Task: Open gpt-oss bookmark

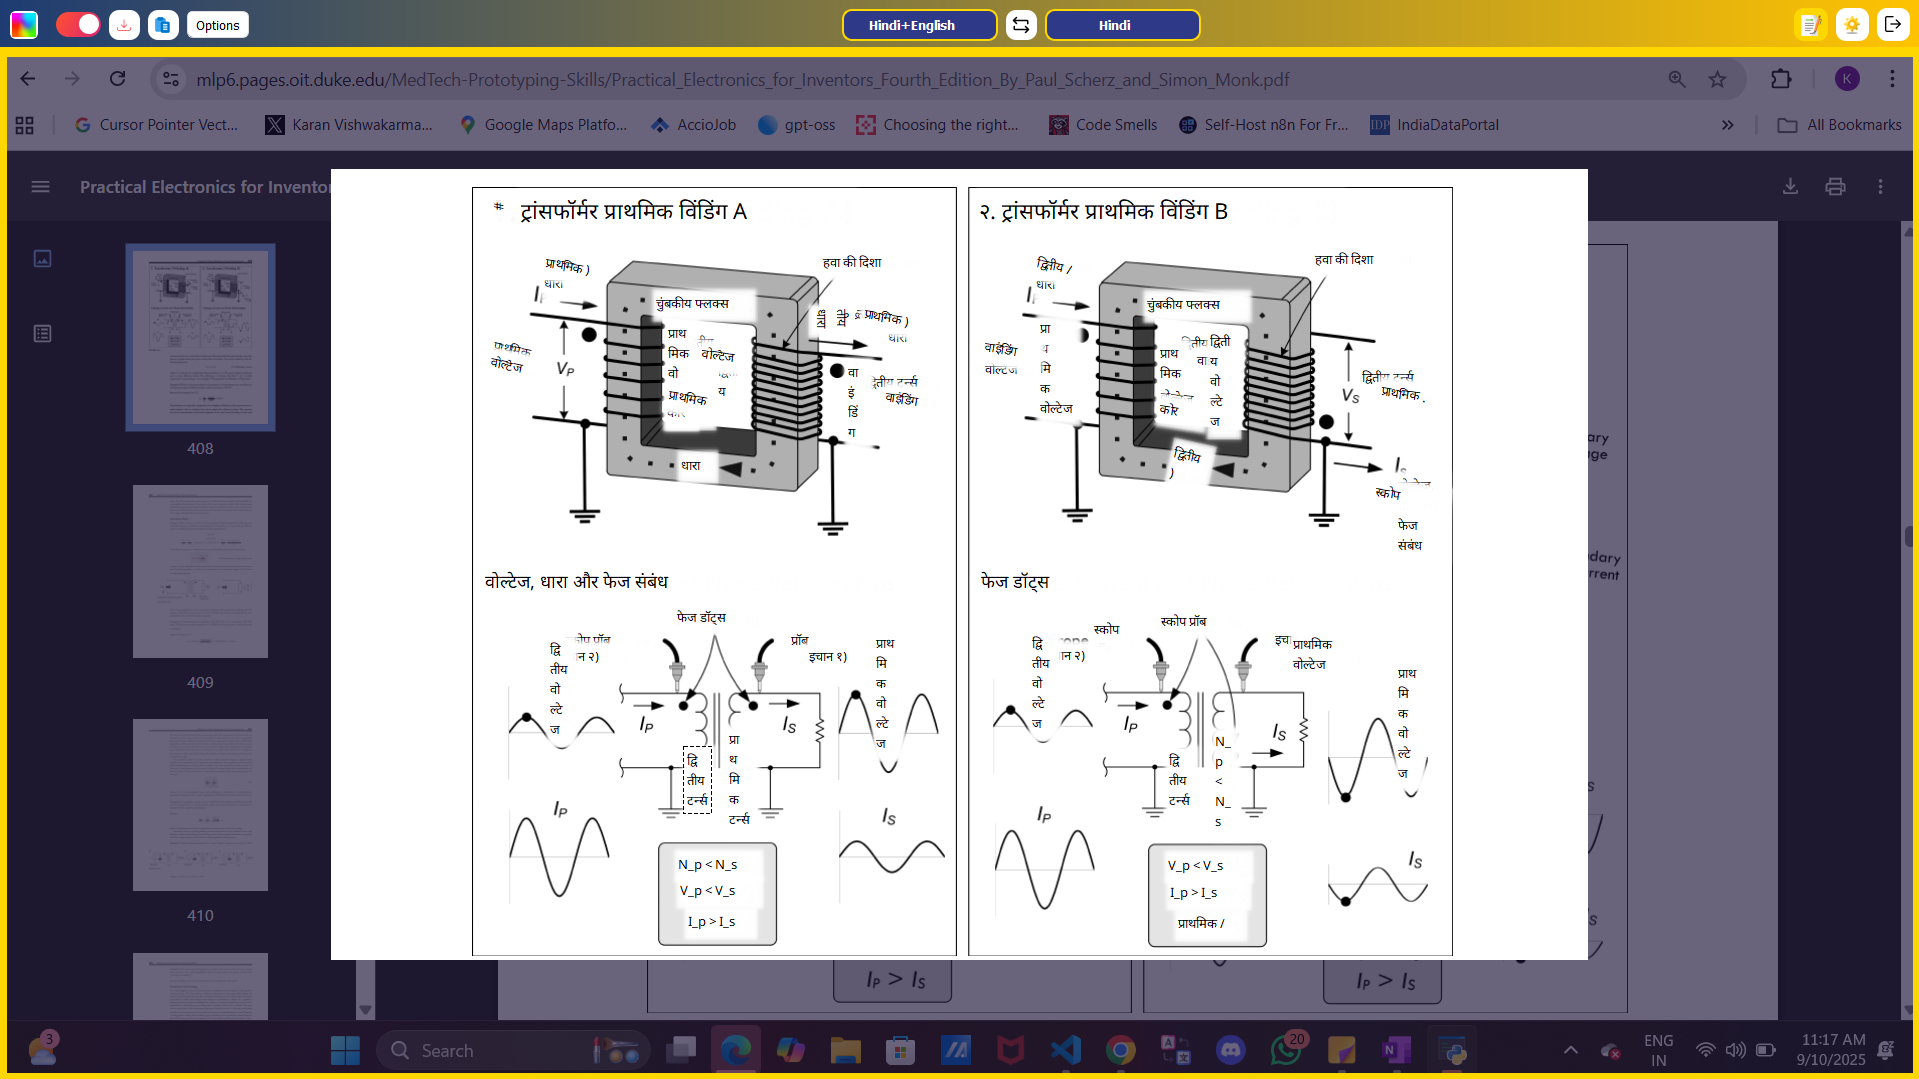Action: (797, 125)
